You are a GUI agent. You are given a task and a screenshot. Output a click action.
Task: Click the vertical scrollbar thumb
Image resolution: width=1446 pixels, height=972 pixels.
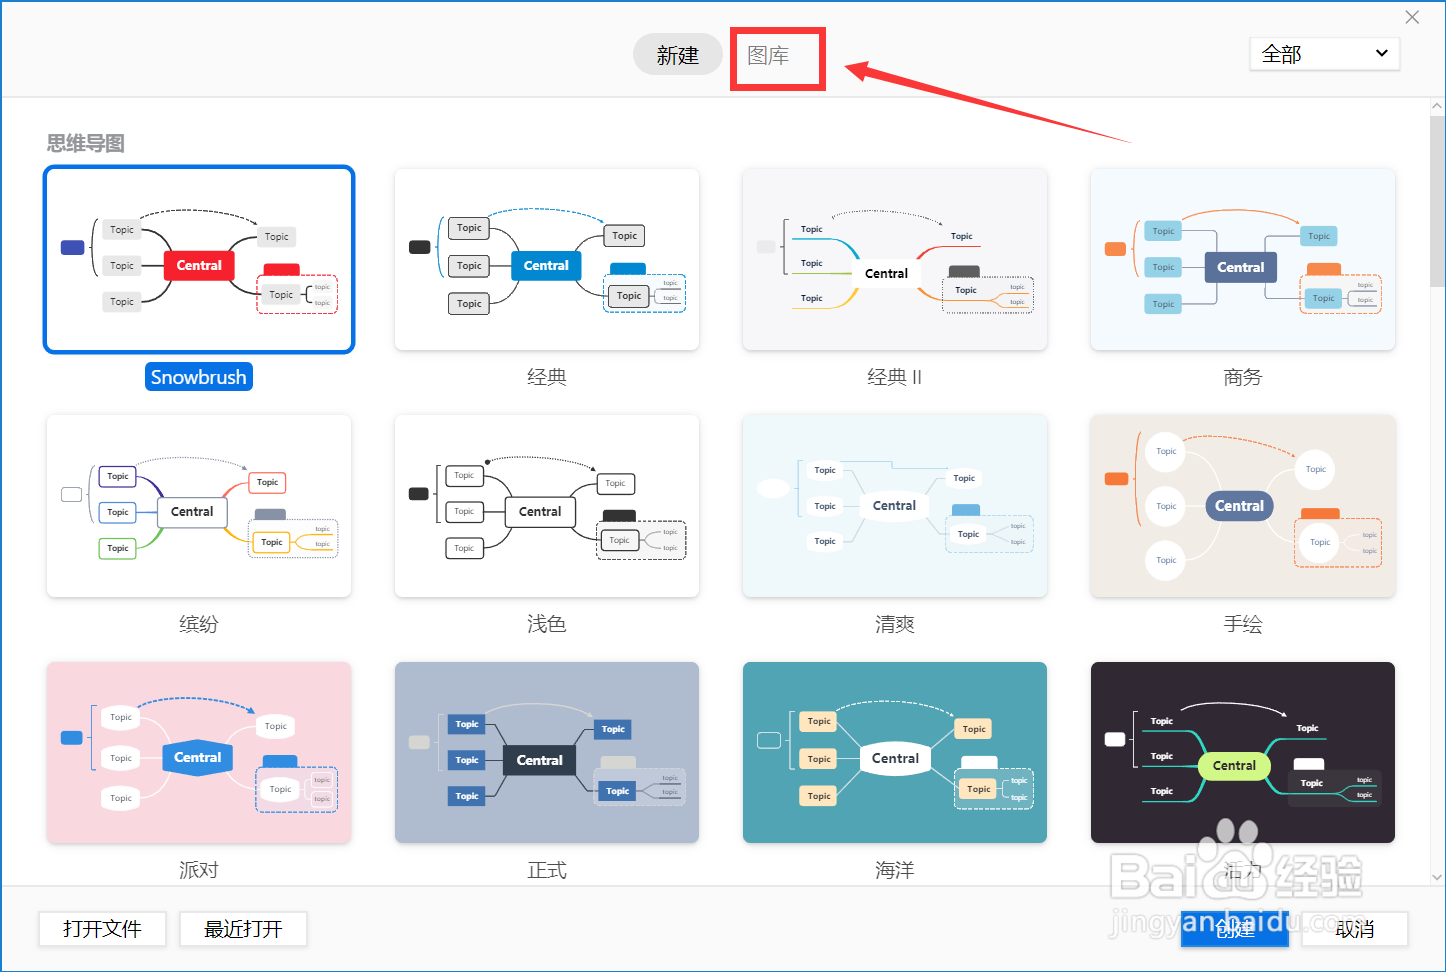(x=1437, y=201)
